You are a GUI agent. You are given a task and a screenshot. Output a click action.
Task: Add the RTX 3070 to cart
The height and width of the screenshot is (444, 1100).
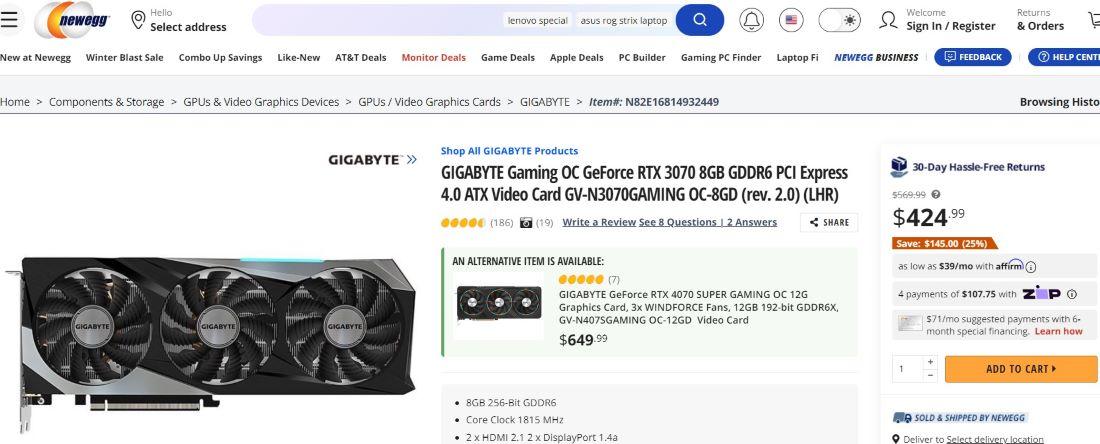click(x=1021, y=369)
